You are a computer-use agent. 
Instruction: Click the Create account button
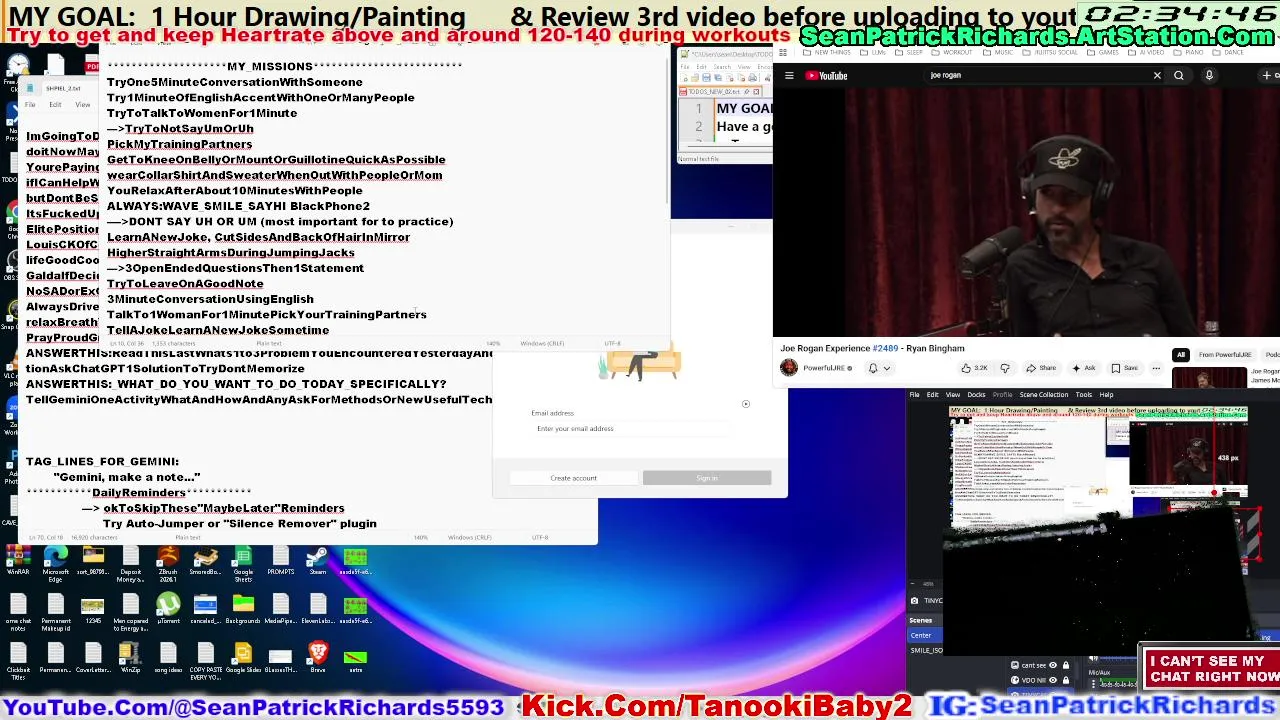(x=573, y=478)
